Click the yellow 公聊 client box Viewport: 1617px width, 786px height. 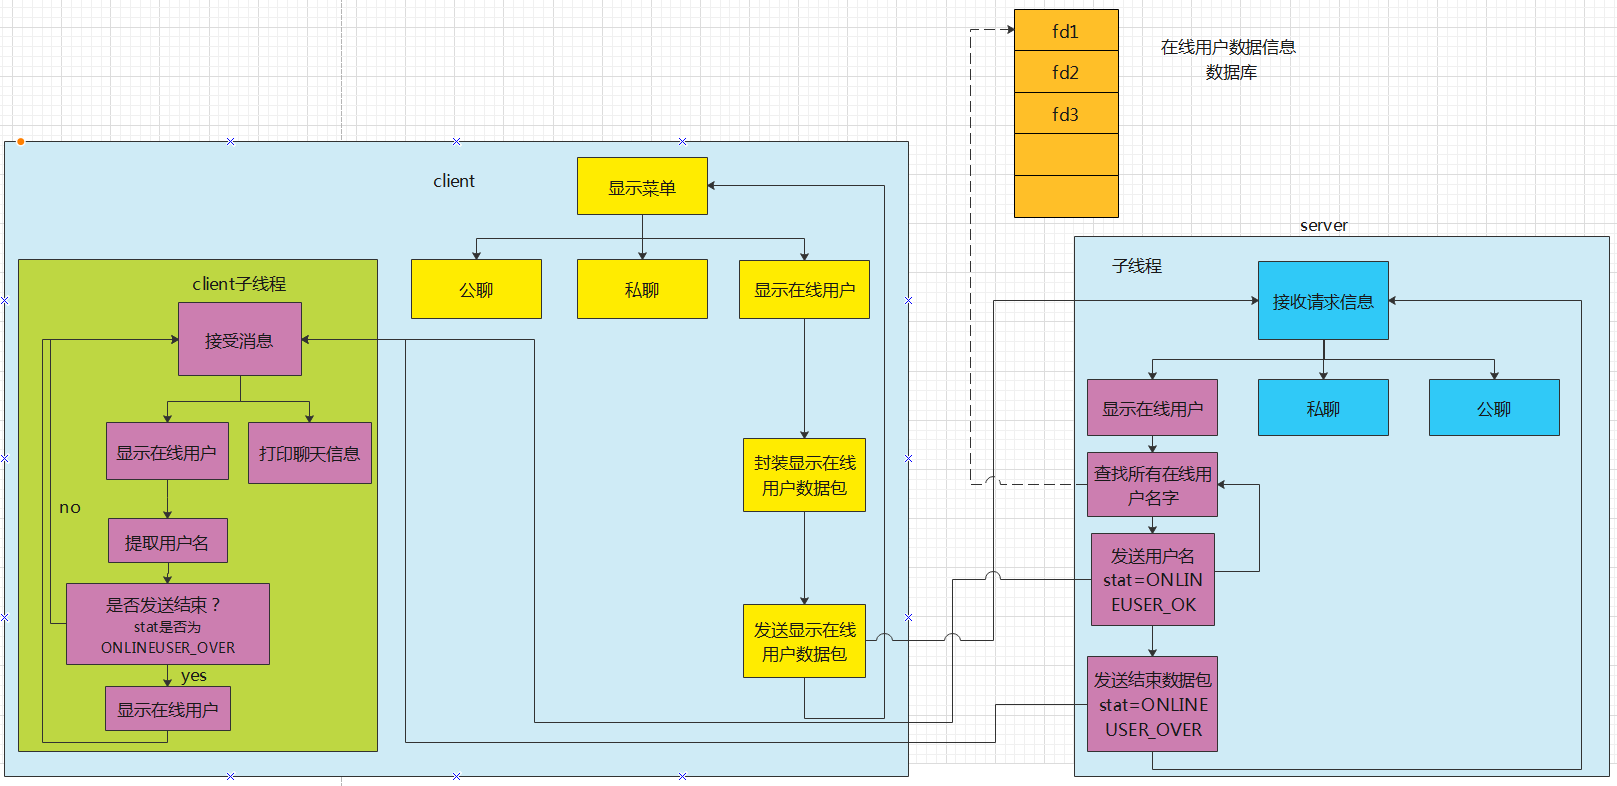point(476,289)
